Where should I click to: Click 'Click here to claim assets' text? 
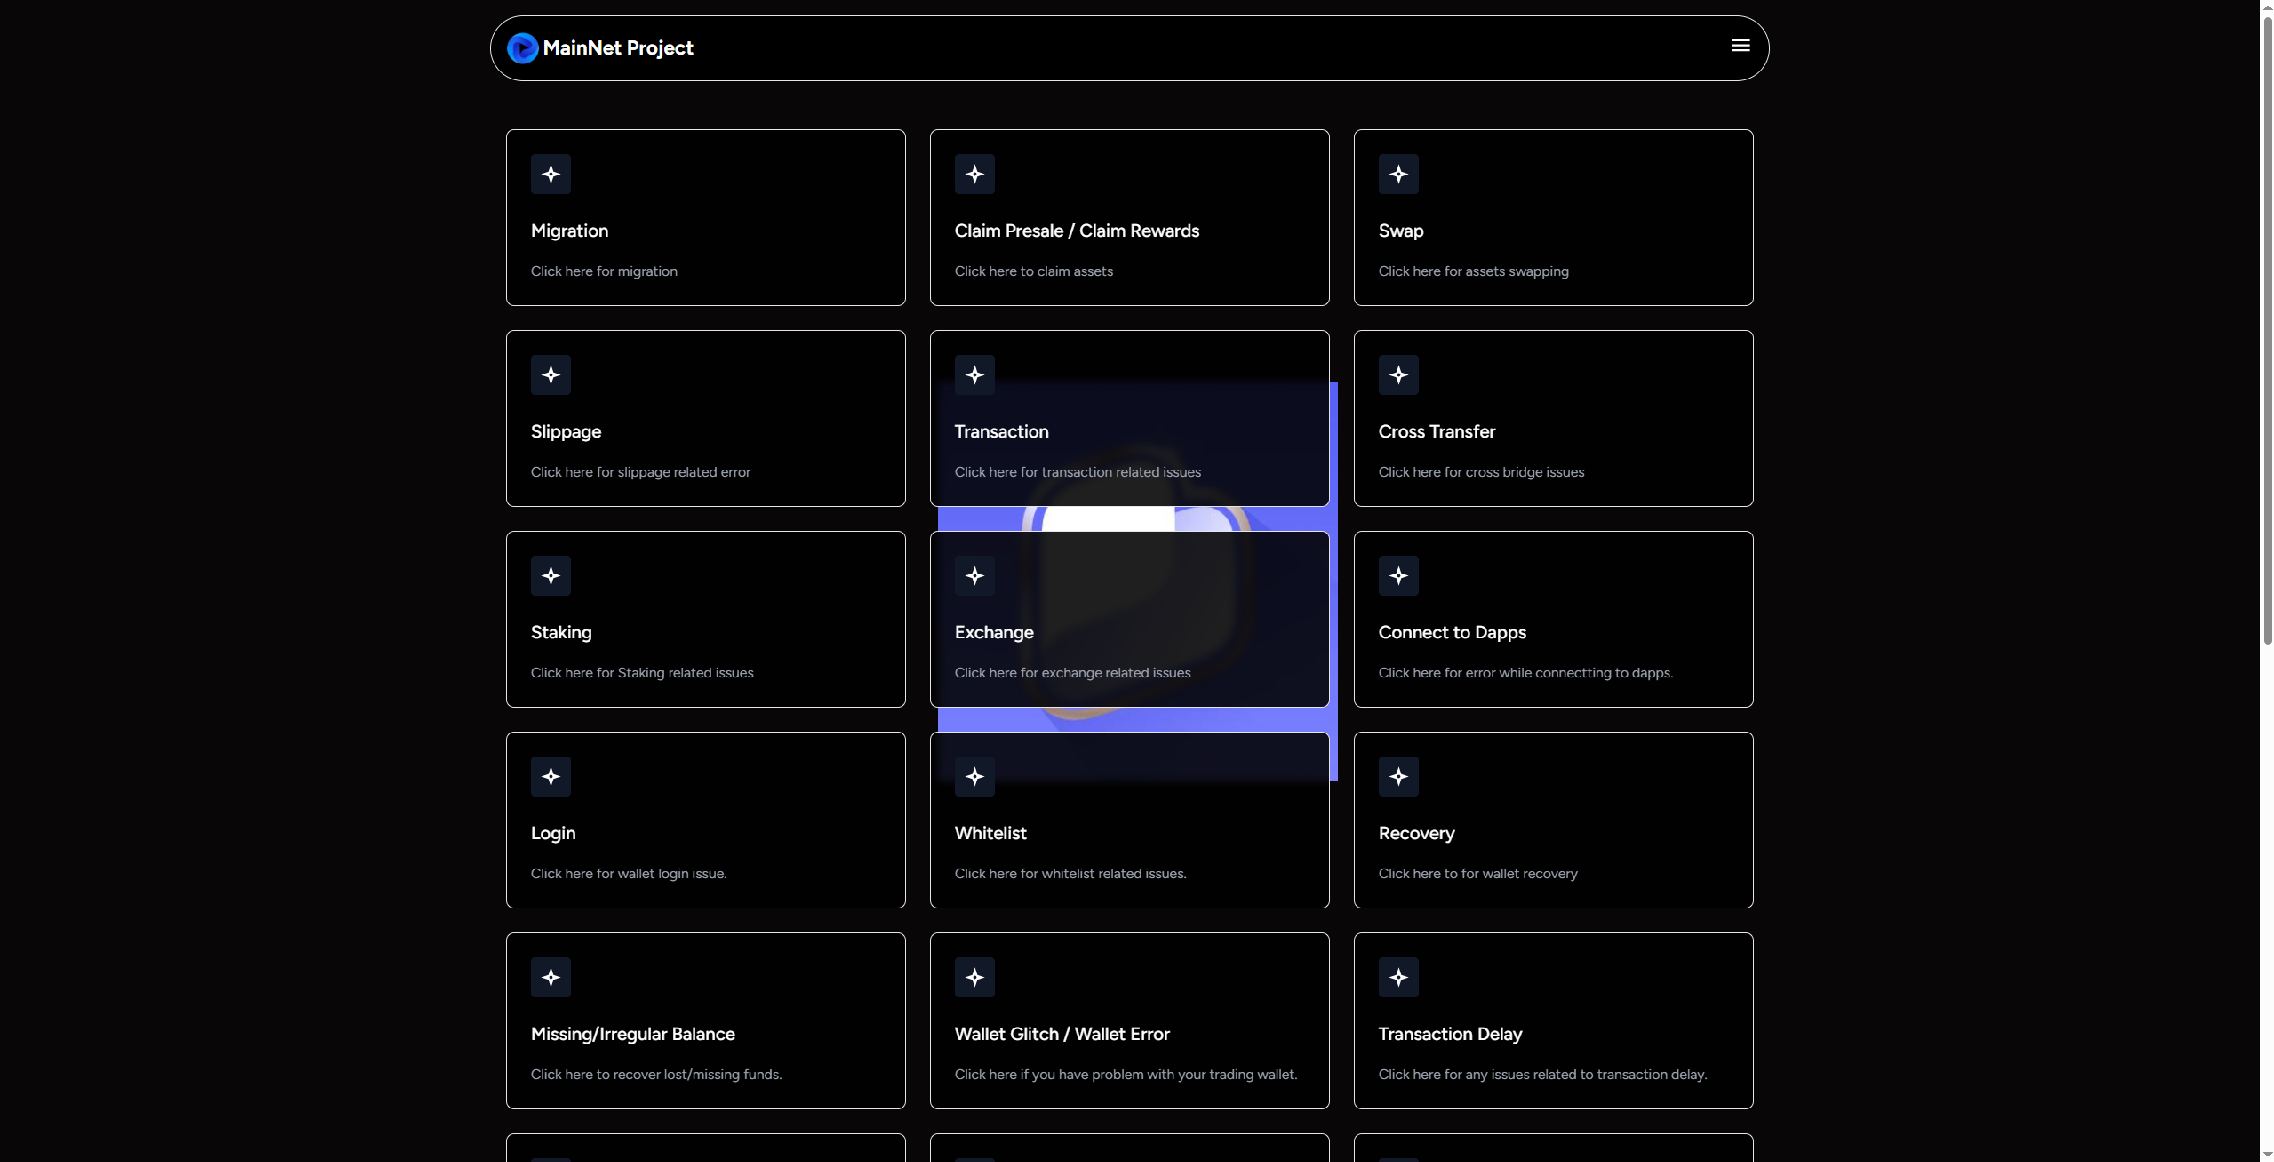[x=1034, y=271]
